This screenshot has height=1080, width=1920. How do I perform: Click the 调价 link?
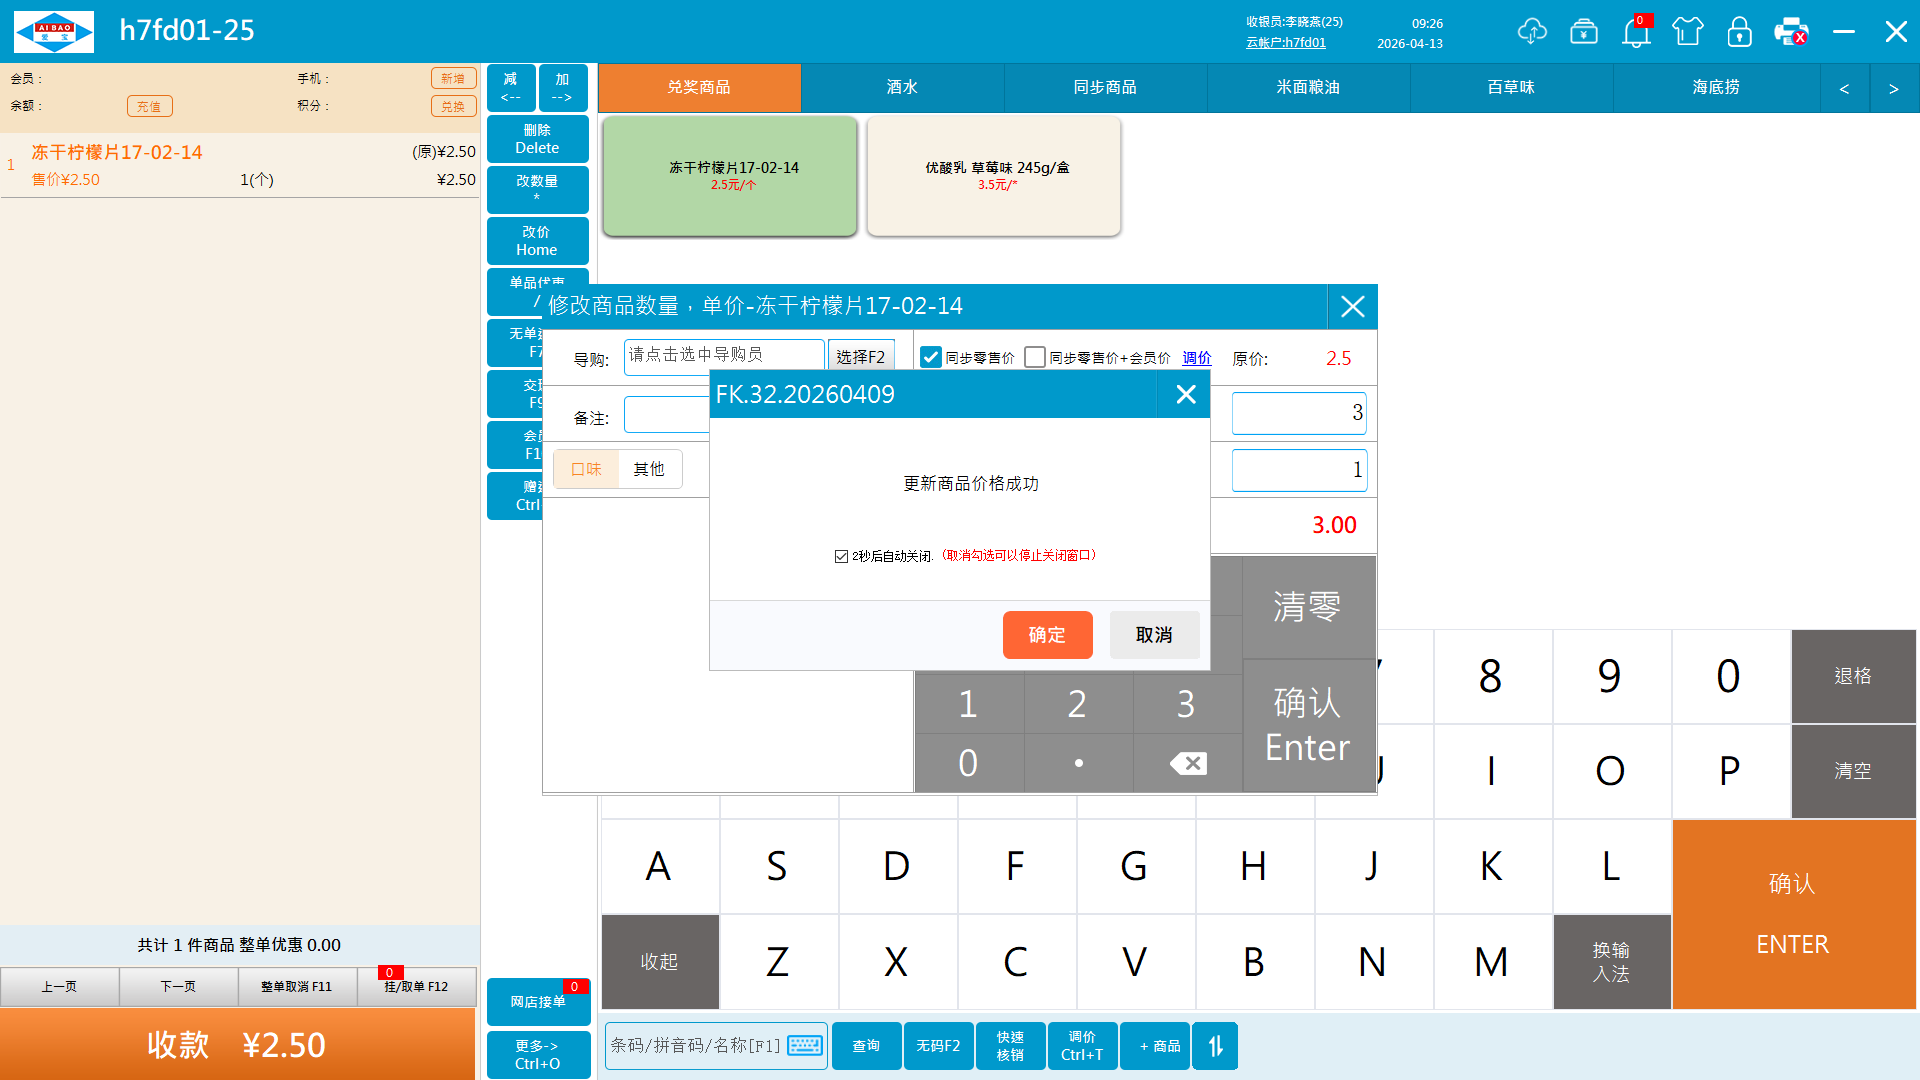click(1196, 358)
